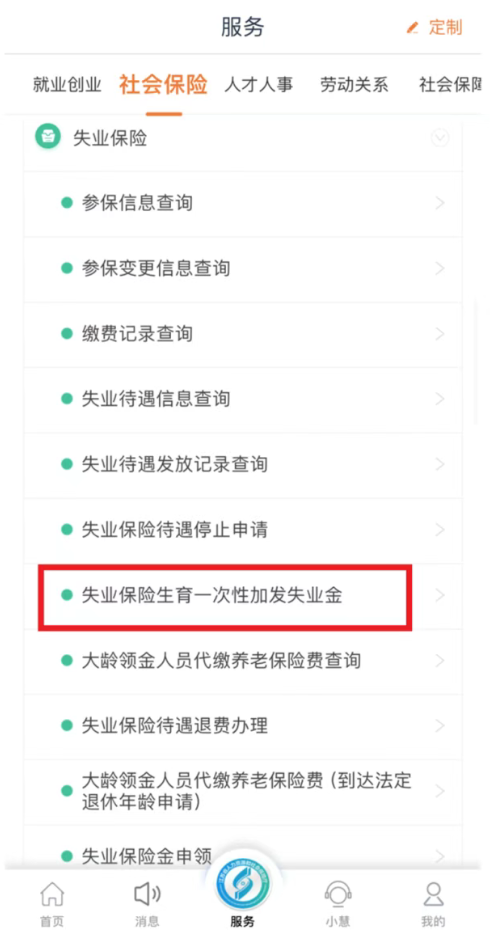Screen dimensions: 492x945
Task: Tap the 我的 profile icon
Action: pyautogui.click(x=433, y=894)
